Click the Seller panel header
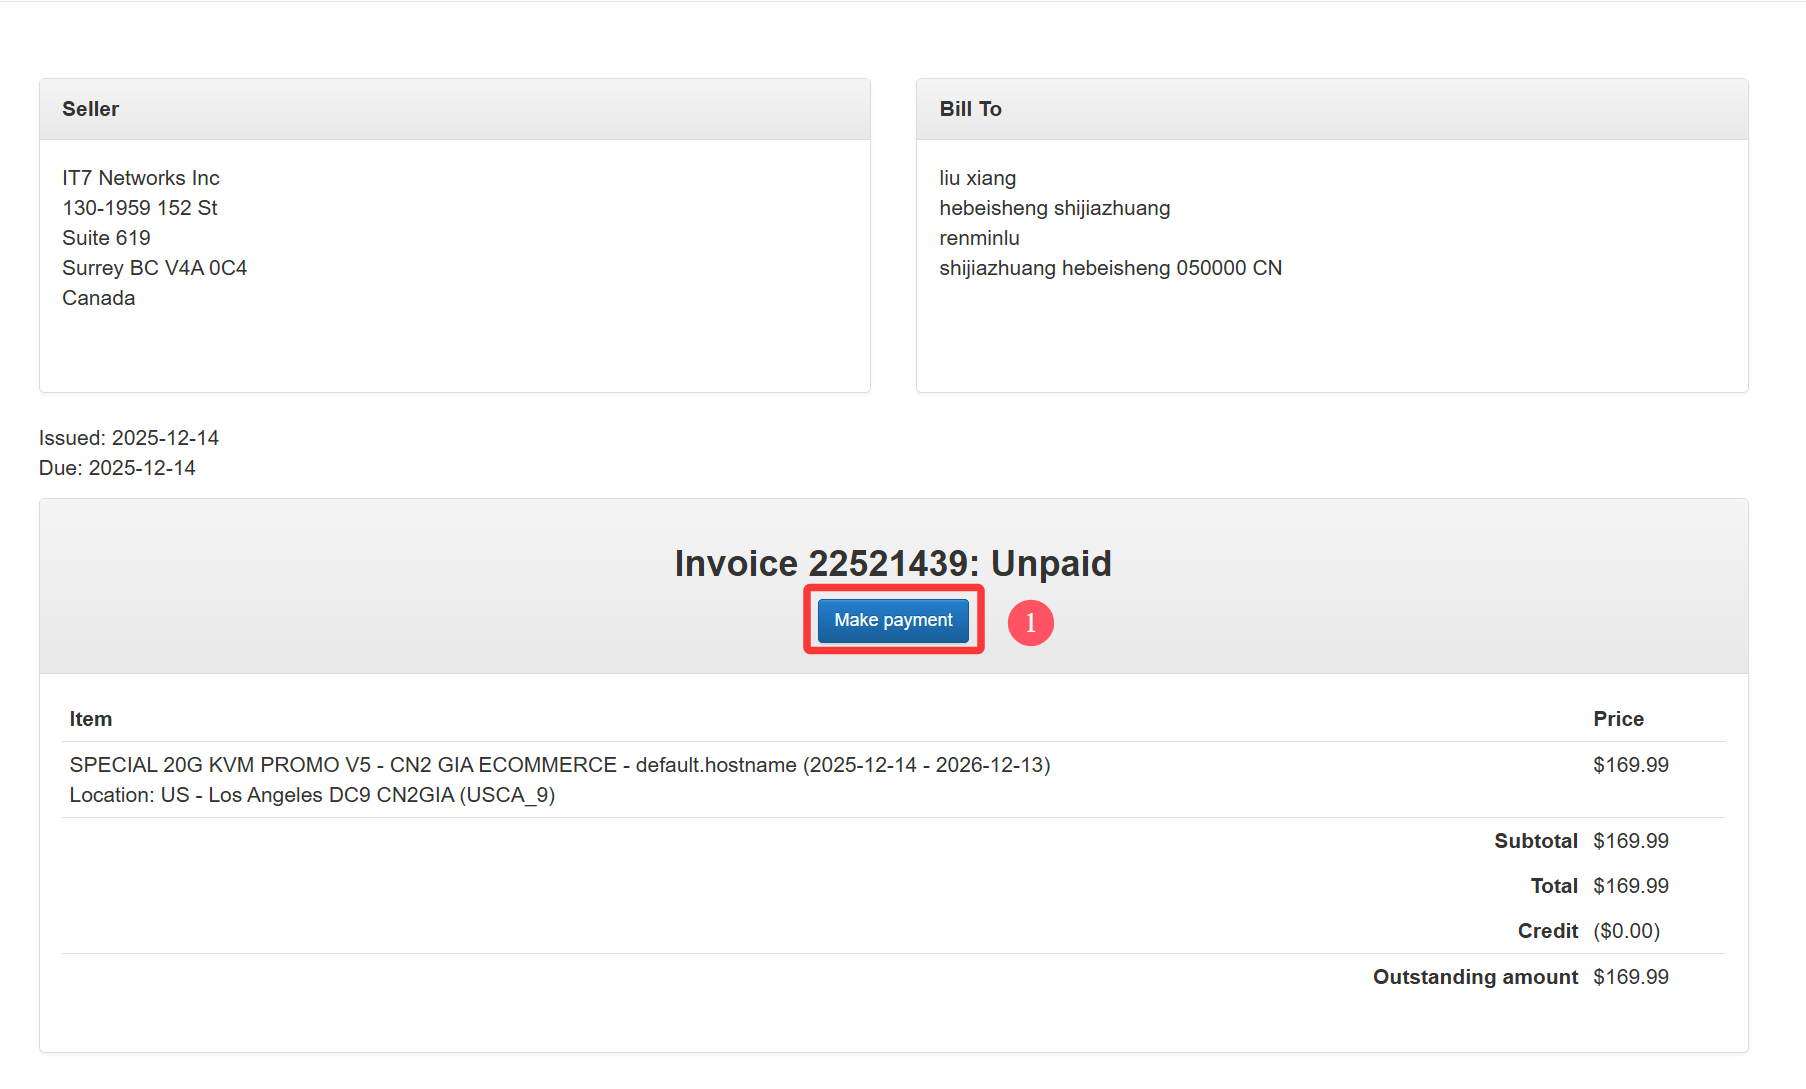Screen dimensions: 1806x1089 tap(90, 109)
